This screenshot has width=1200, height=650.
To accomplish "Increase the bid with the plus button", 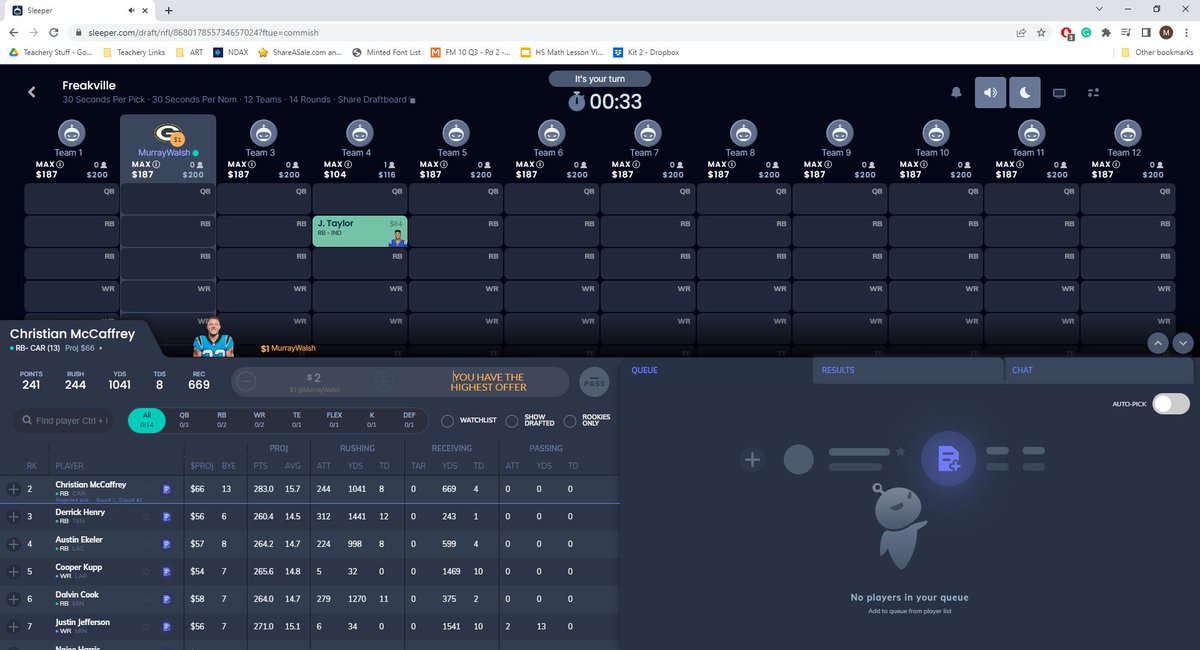I will pyautogui.click(x=383, y=382).
